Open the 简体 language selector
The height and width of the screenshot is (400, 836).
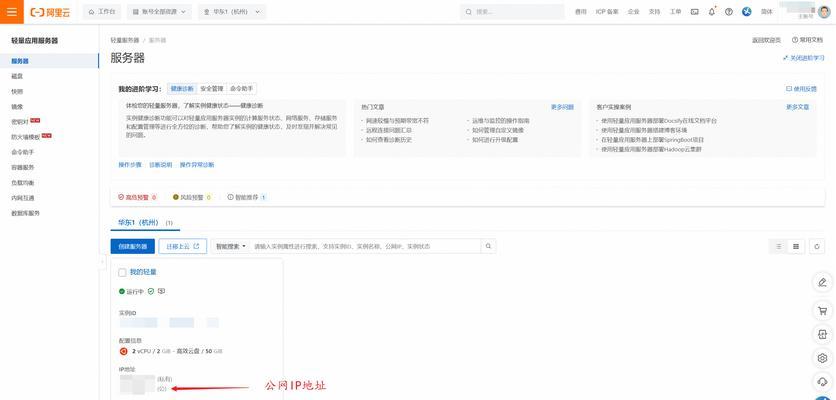point(767,12)
